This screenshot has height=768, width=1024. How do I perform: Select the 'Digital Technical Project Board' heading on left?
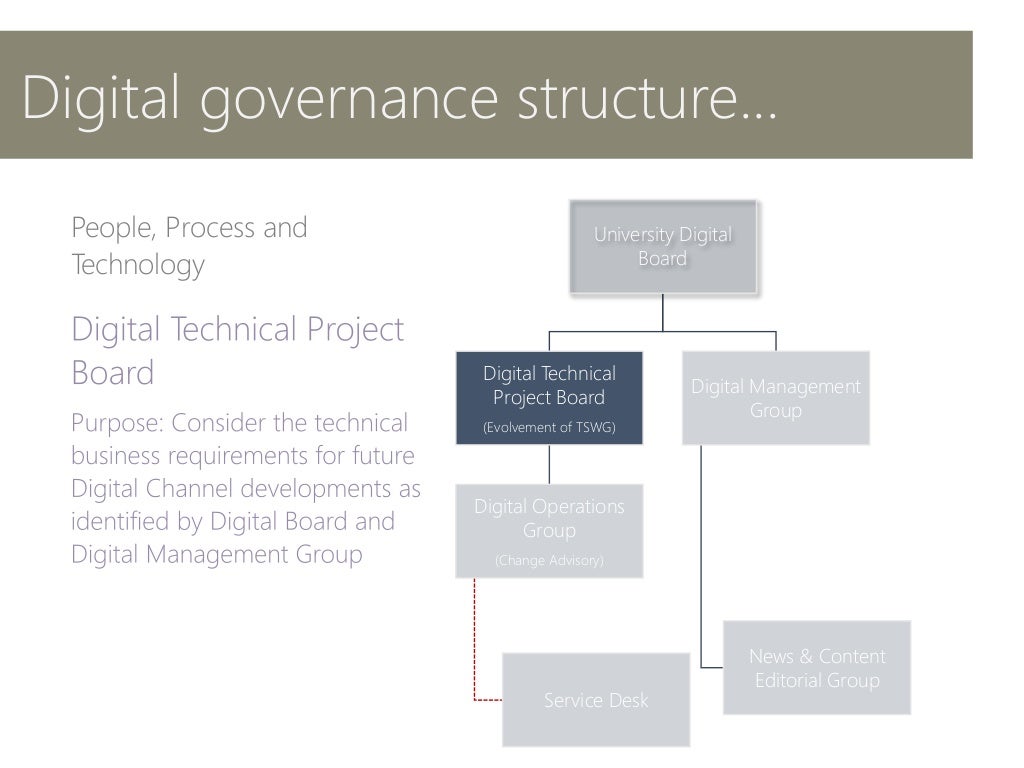[x=238, y=351]
